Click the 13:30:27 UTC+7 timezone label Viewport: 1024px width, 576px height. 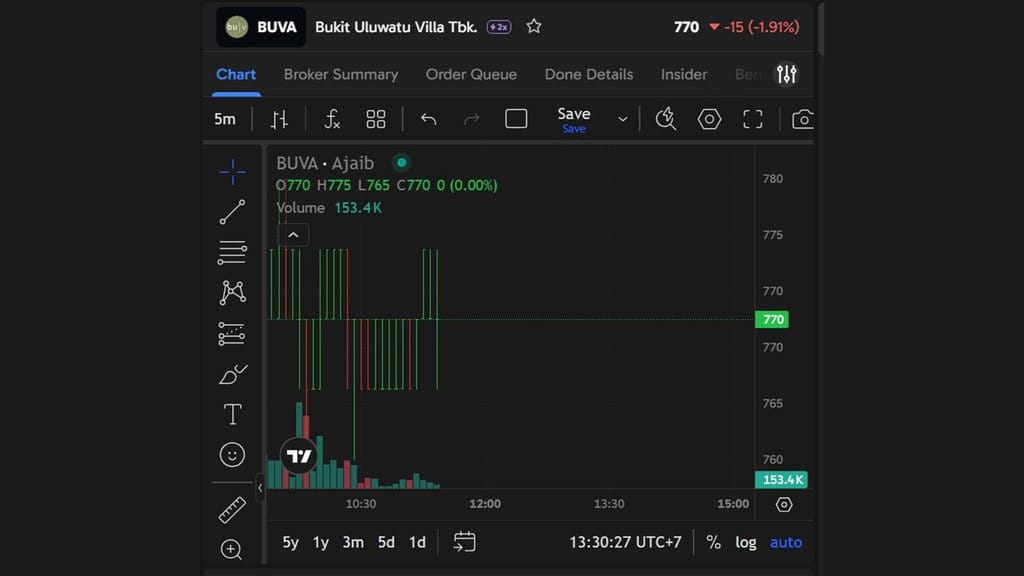(x=625, y=542)
